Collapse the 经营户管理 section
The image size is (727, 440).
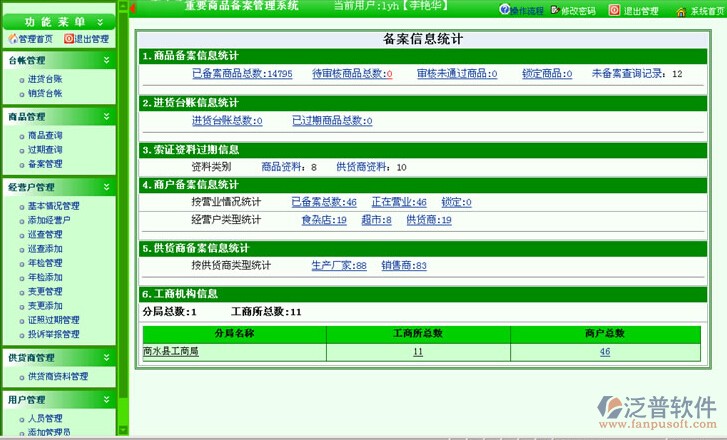pos(104,187)
